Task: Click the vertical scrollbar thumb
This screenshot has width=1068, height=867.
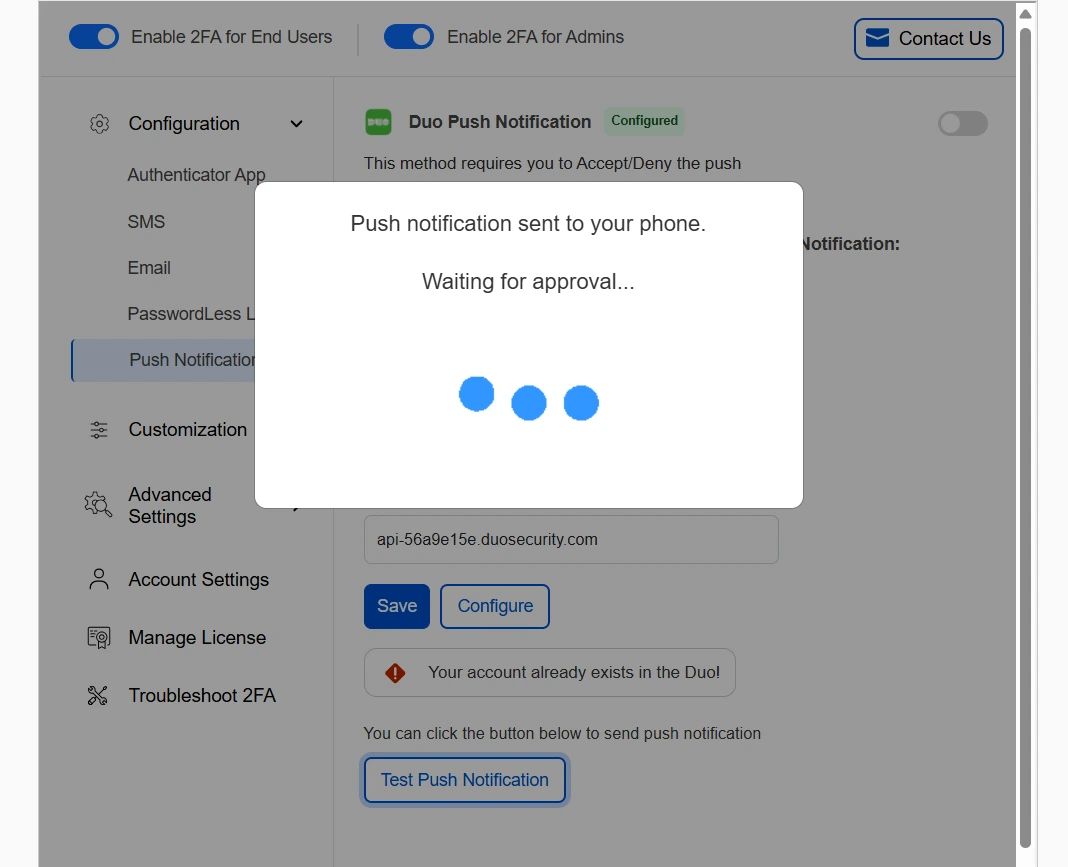Action: click(x=1025, y=436)
